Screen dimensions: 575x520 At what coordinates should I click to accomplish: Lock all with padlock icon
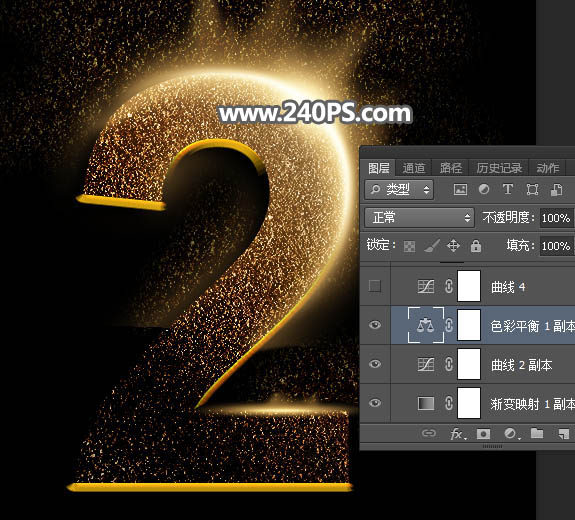coord(476,246)
